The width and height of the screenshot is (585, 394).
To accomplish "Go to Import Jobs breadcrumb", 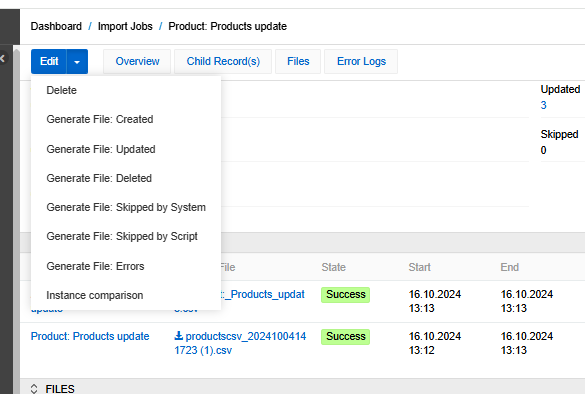I will pyautogui.click(x=125, y=26).
